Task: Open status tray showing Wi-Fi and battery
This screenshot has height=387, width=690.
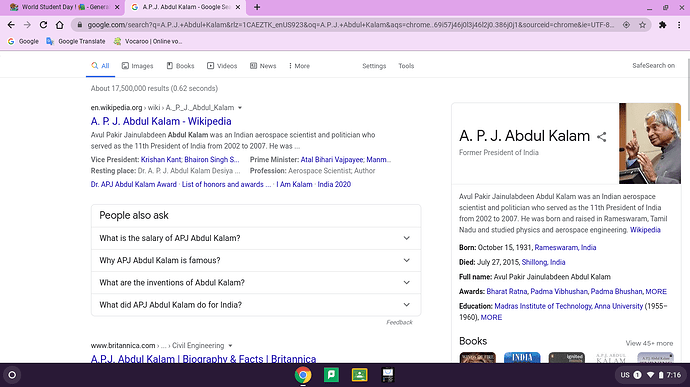Action: coord(651,375)
